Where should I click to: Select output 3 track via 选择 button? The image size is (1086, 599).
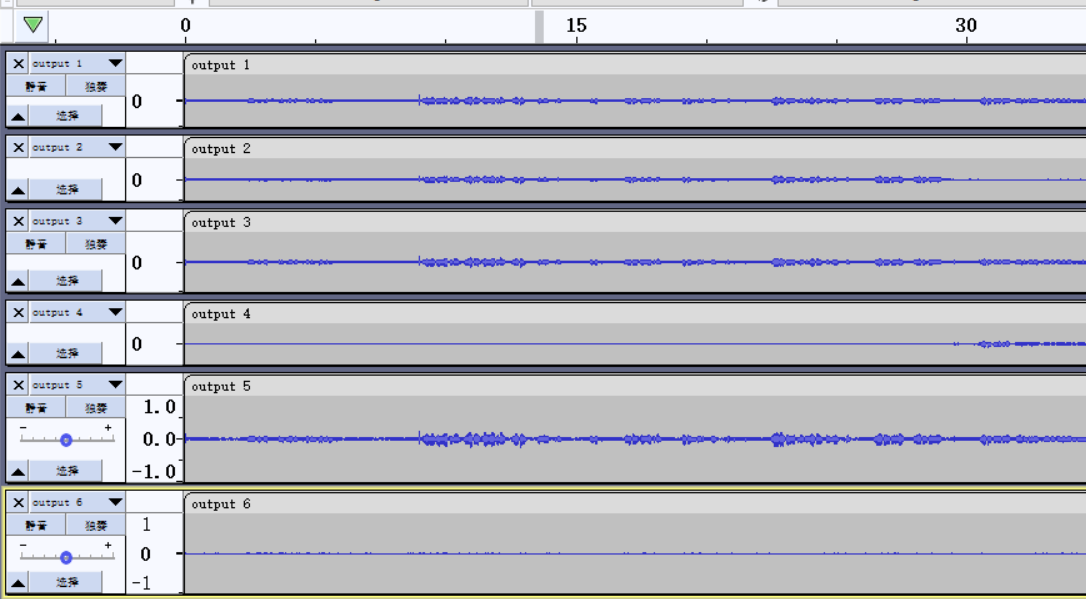(66, 280)
